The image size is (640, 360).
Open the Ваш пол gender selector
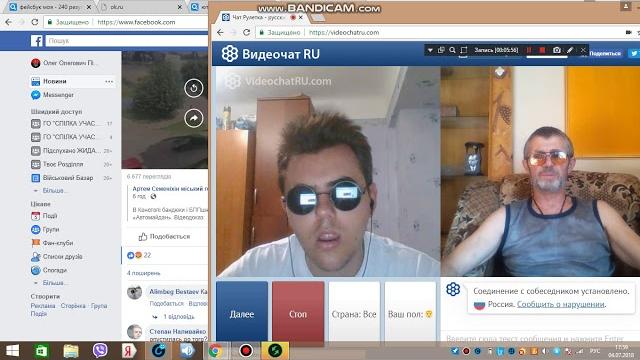[x=410, y=313]
